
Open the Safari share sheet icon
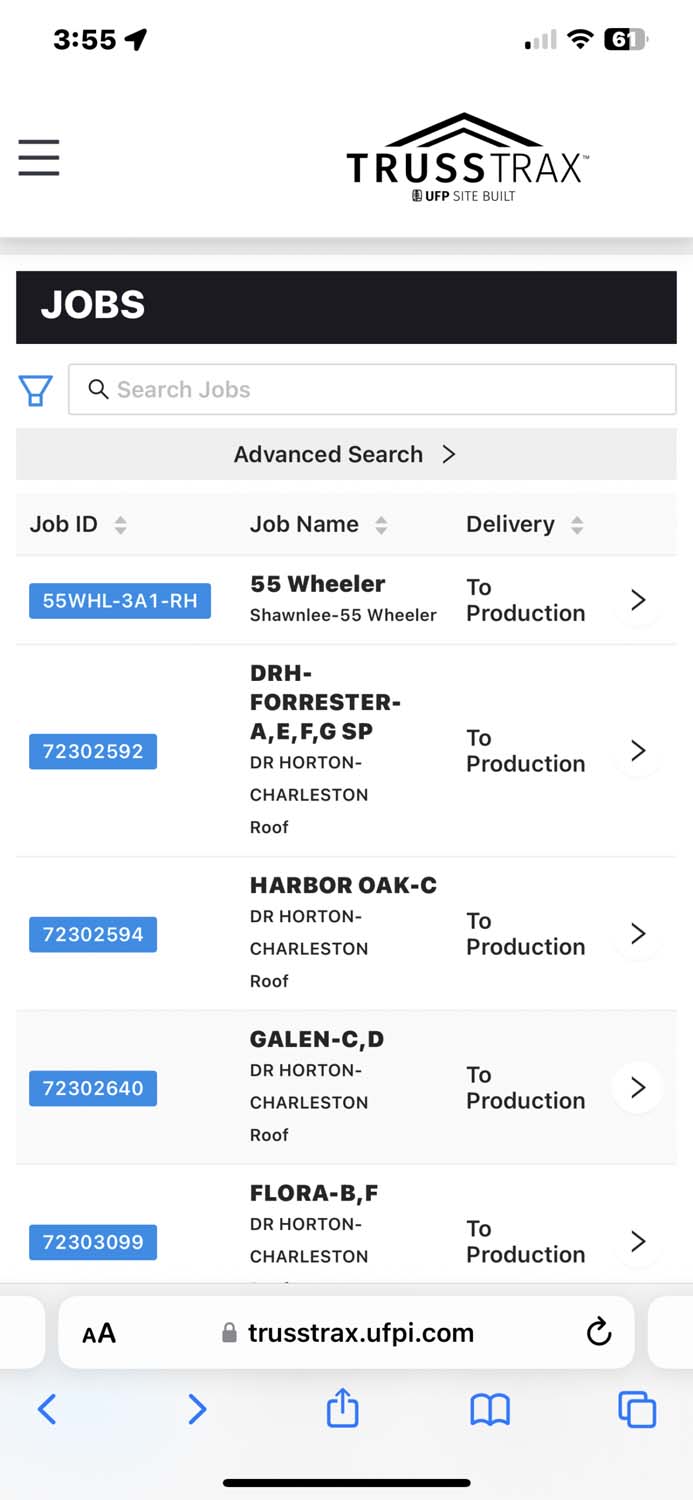[x=342, y=1409]
